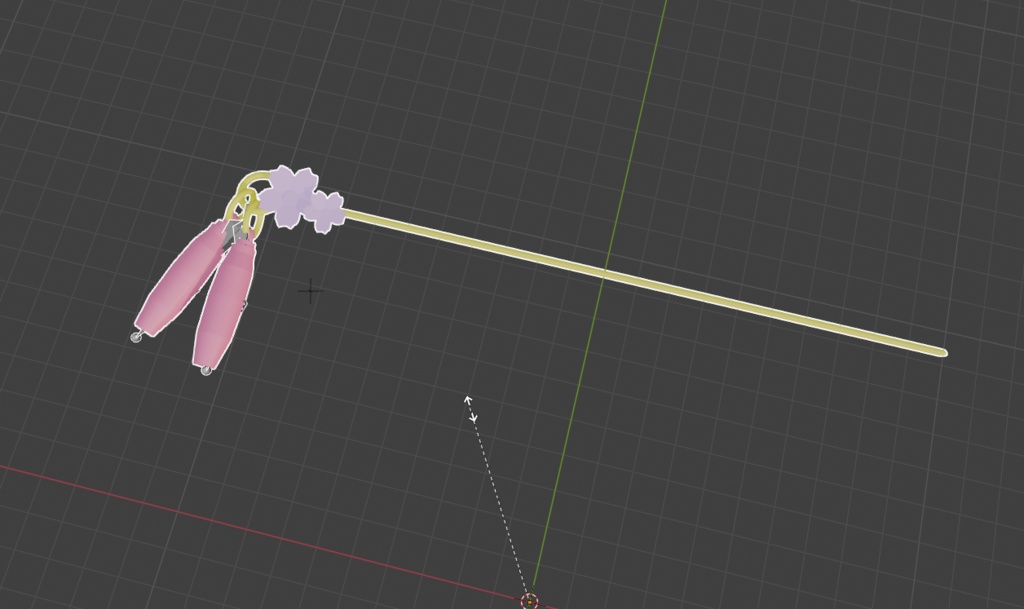Click the larger purple flower ornament

point(290,195)
